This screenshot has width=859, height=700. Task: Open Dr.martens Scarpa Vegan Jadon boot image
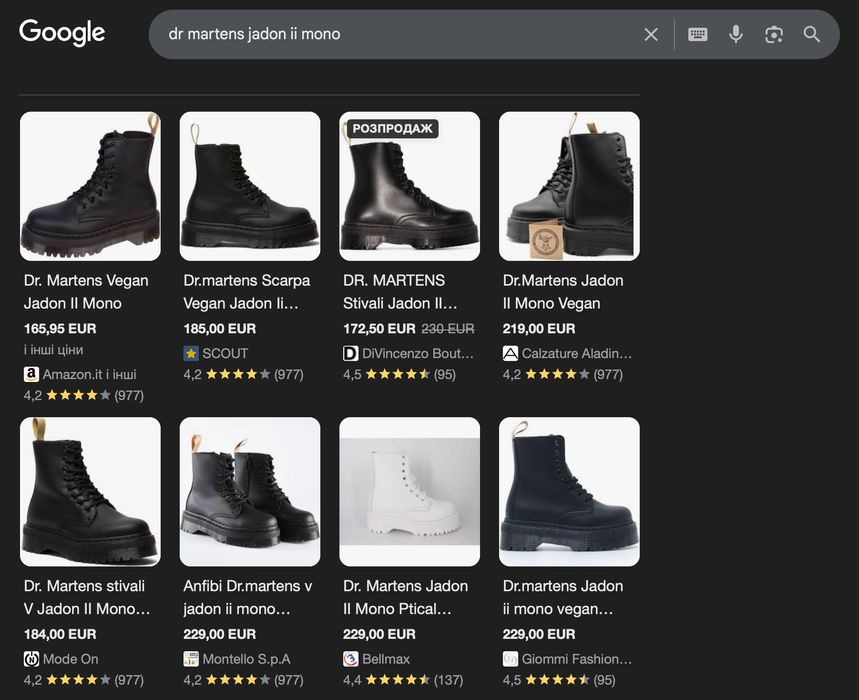[250, 186]
